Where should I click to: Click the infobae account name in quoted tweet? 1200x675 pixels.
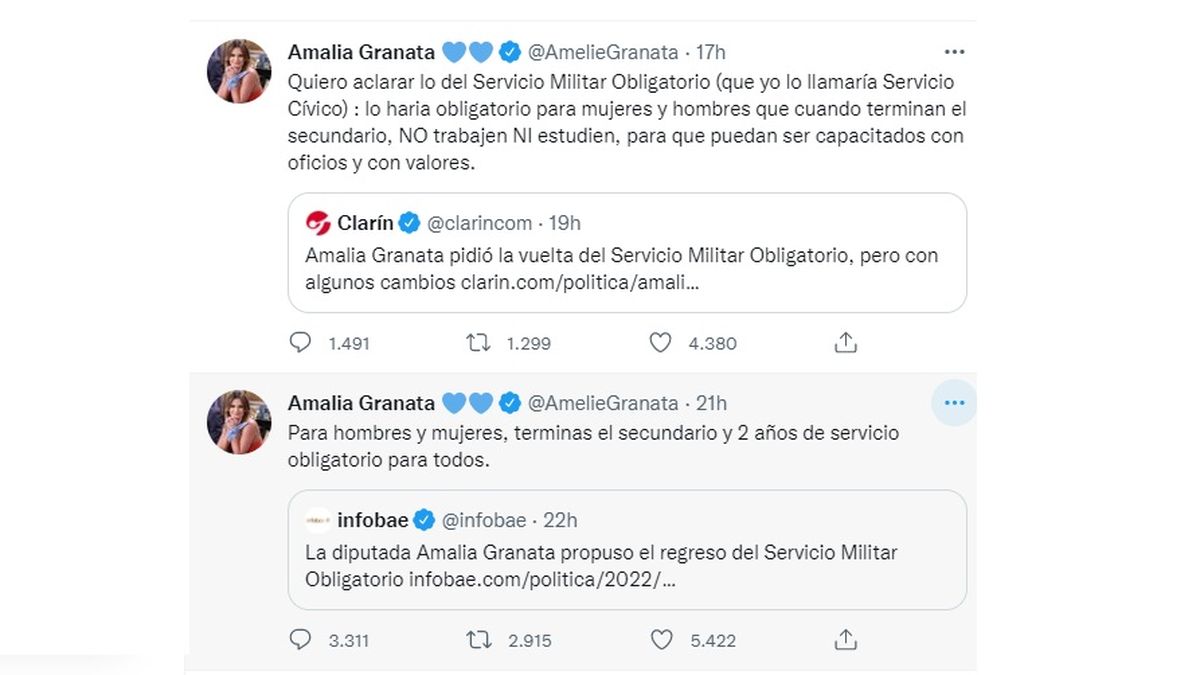click(x=373, y=520)
